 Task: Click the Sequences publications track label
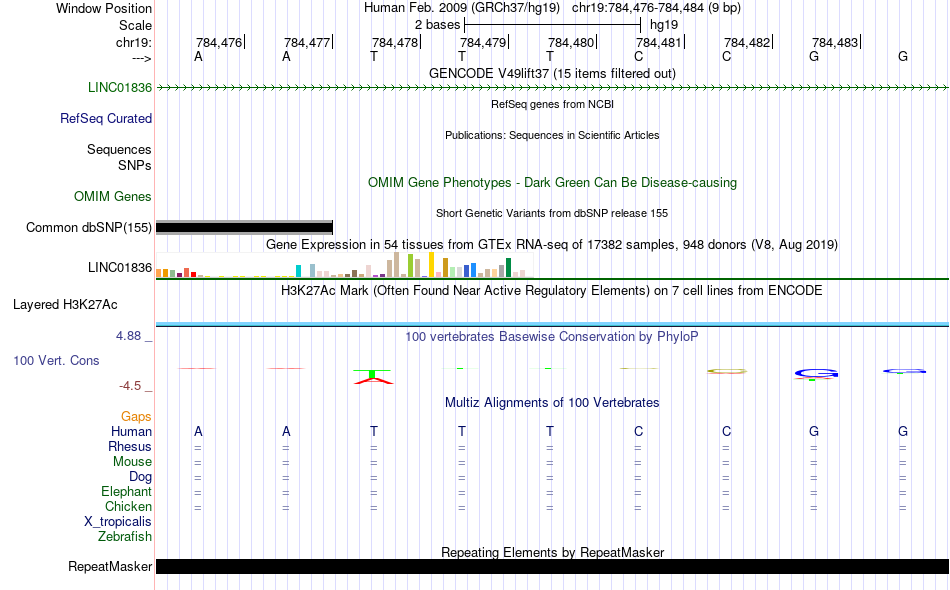pos(119,150)
